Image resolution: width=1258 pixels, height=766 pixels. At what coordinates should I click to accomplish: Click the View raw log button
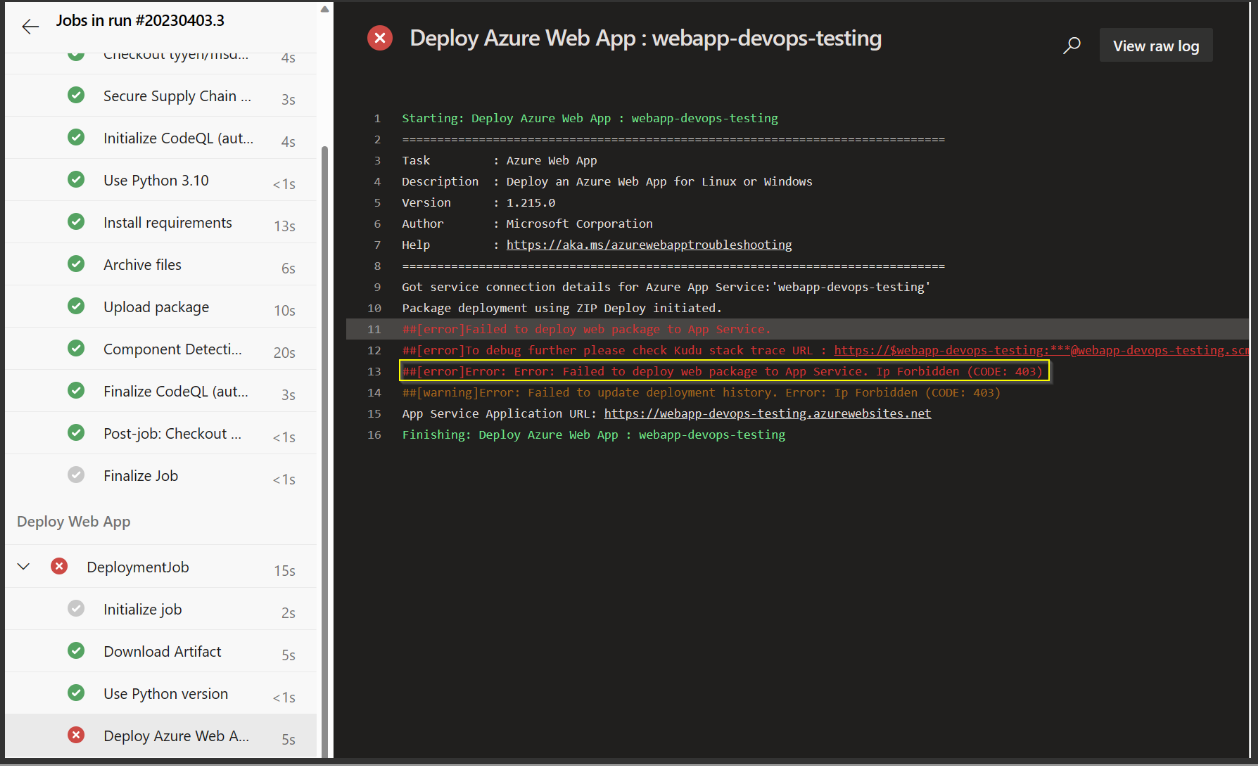click(x=1156, y=45)
